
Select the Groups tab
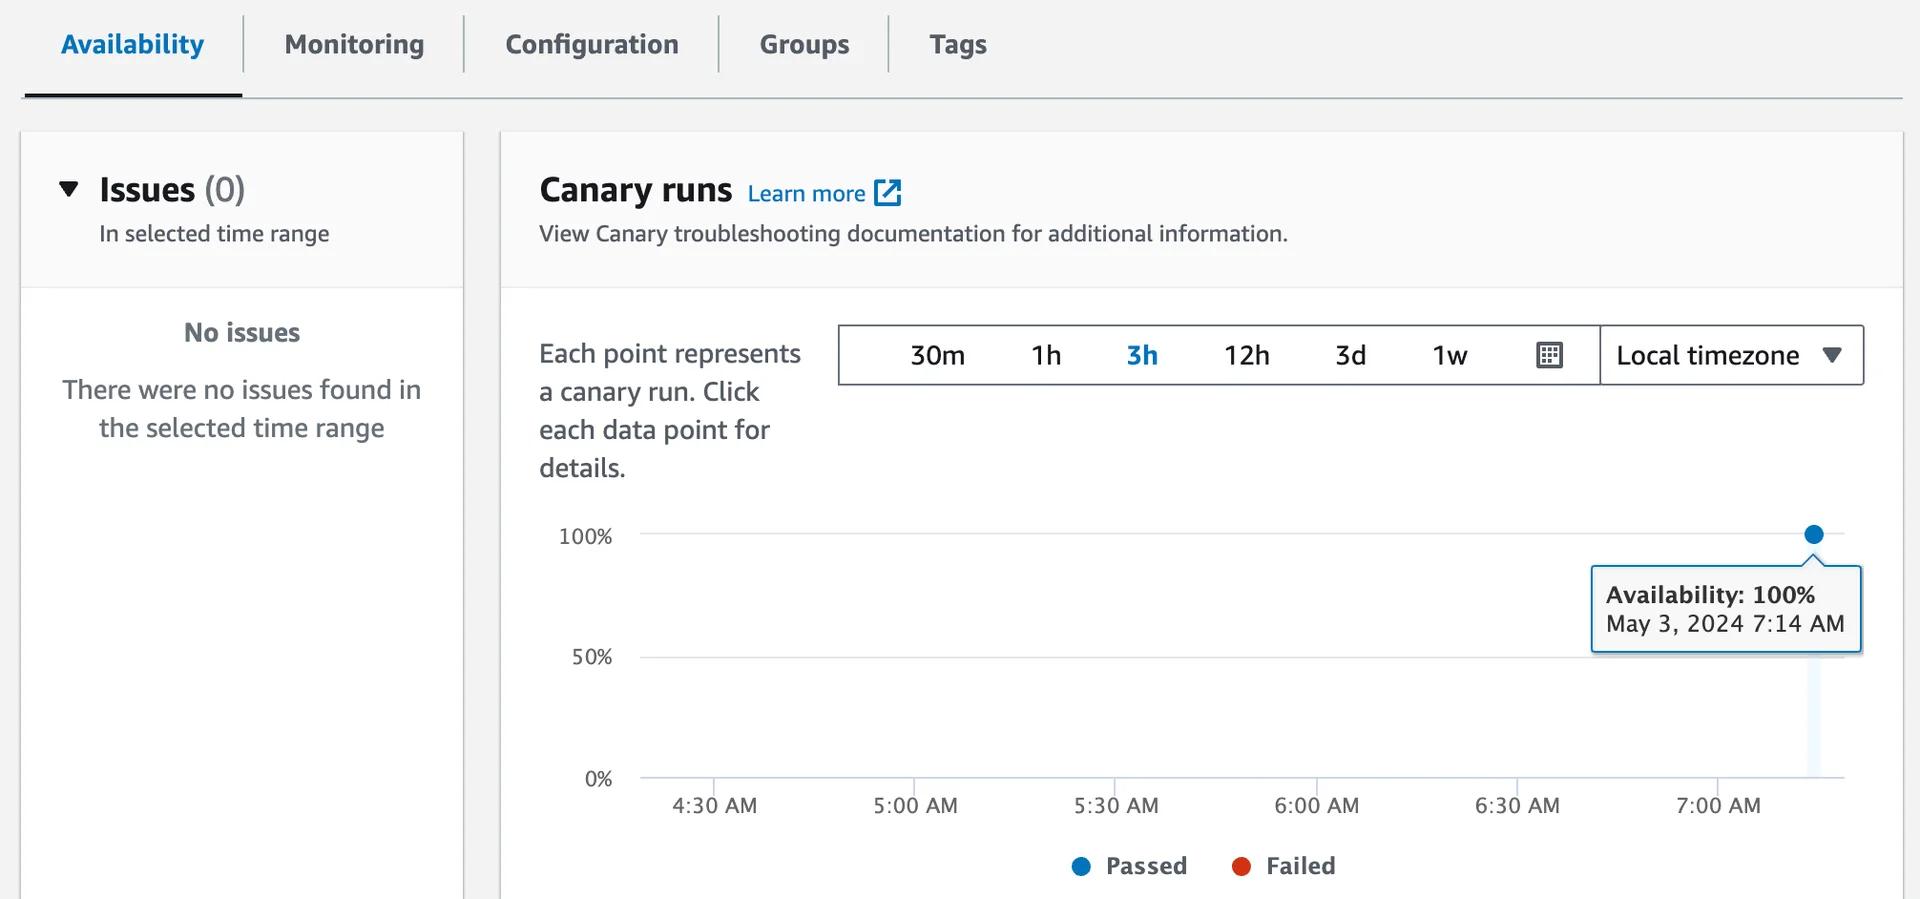tap(804, 45)
